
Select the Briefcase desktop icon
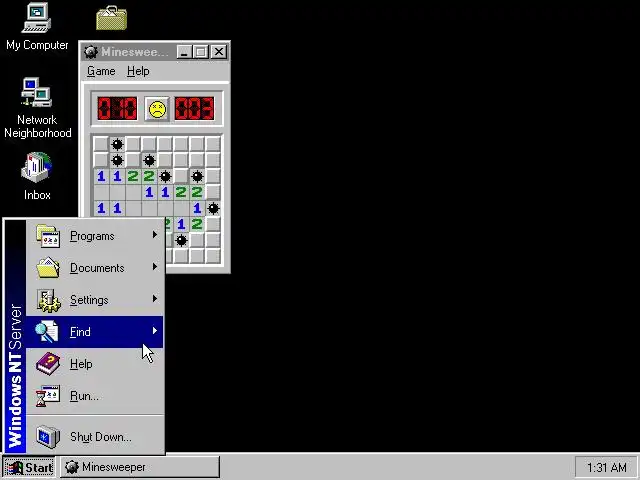[111, 18]
